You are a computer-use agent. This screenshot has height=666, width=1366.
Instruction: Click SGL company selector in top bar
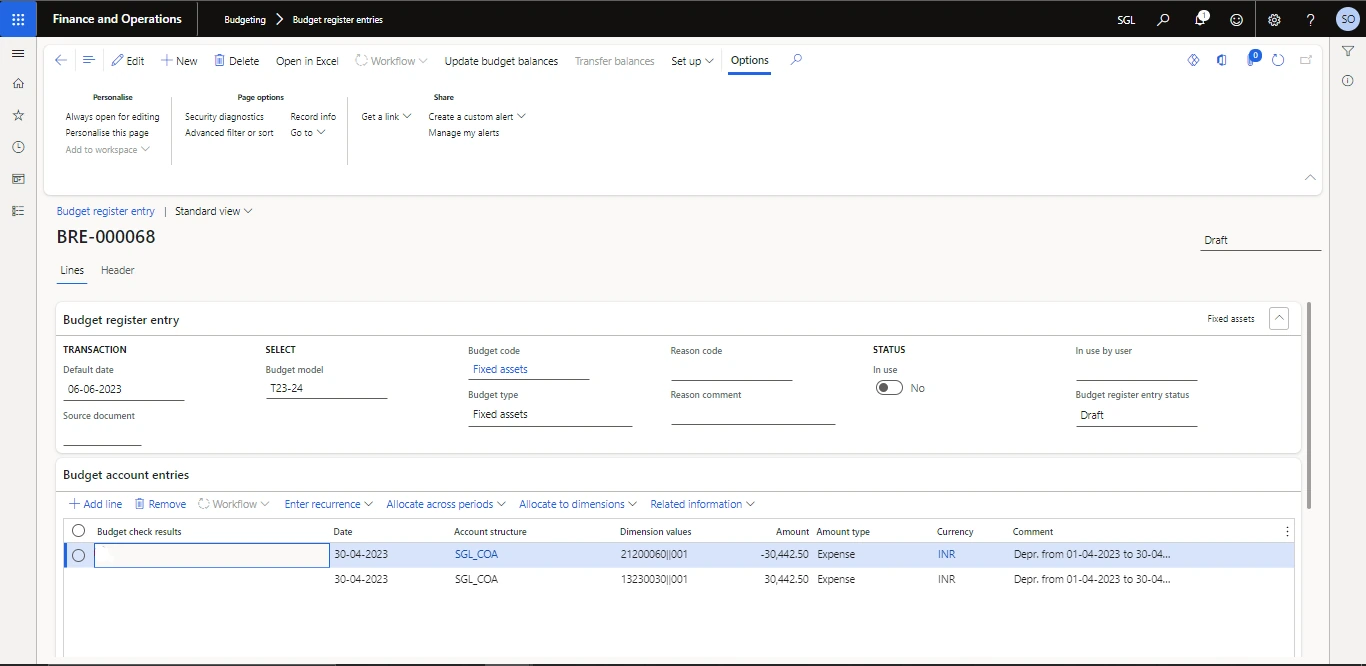tap(1126, 19)
